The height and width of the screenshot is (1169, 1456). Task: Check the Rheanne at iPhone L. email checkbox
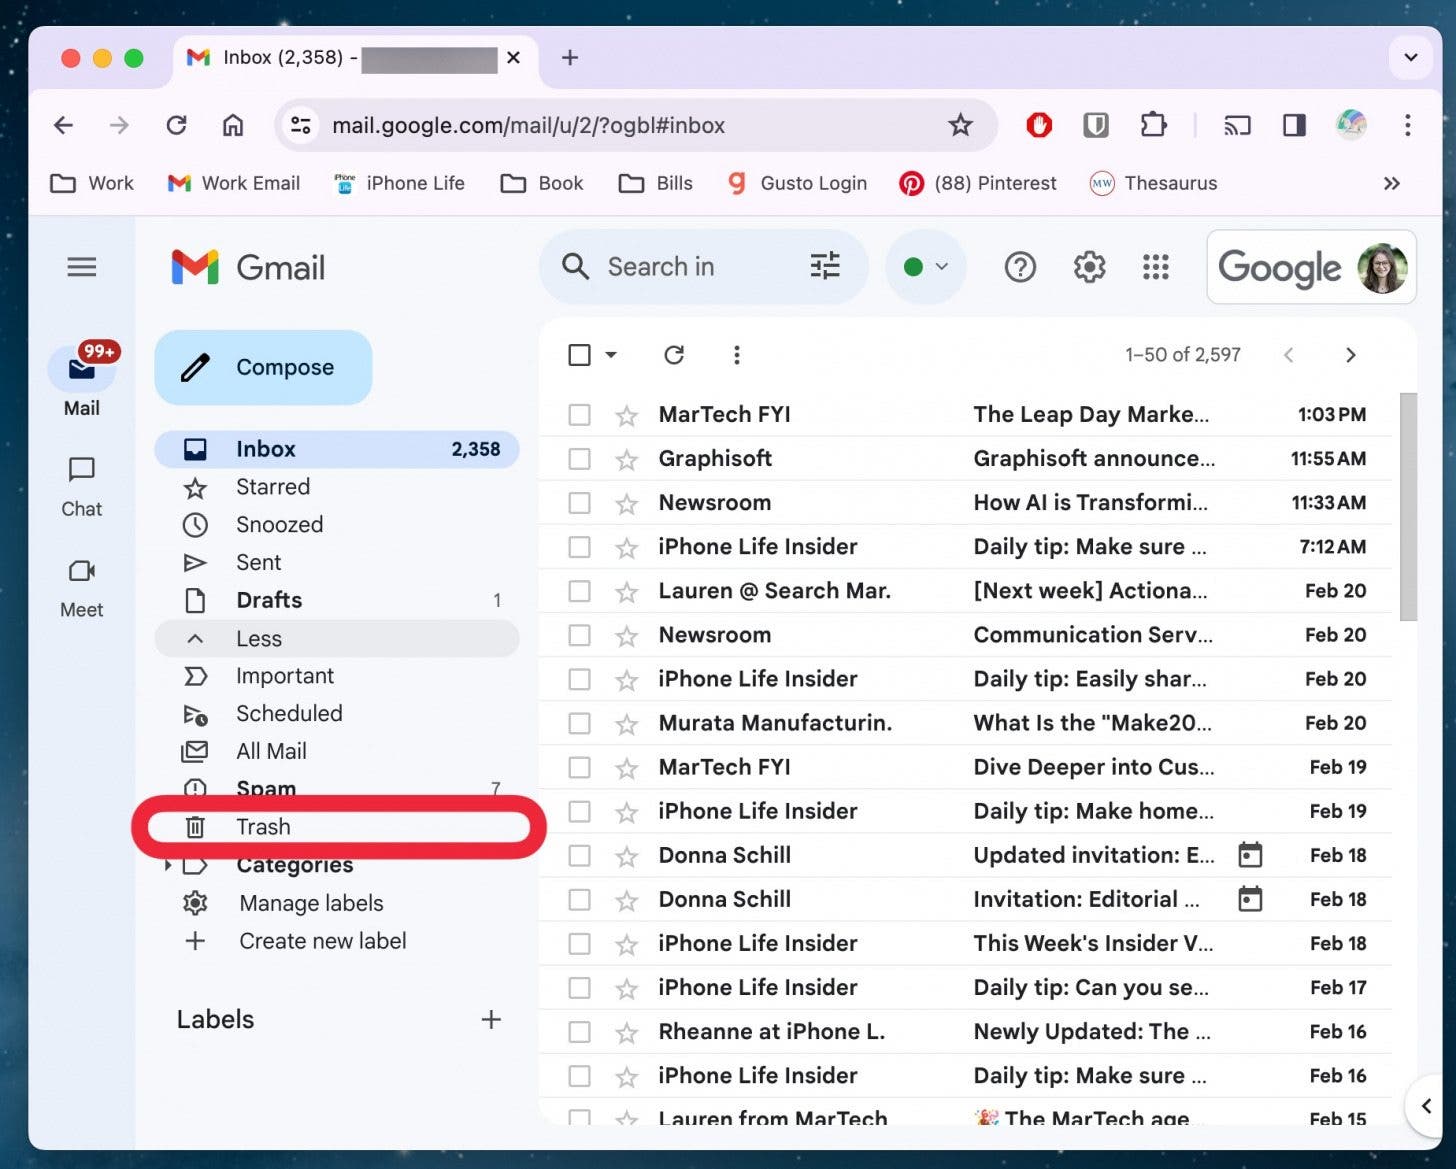(x=579, y=1031)
